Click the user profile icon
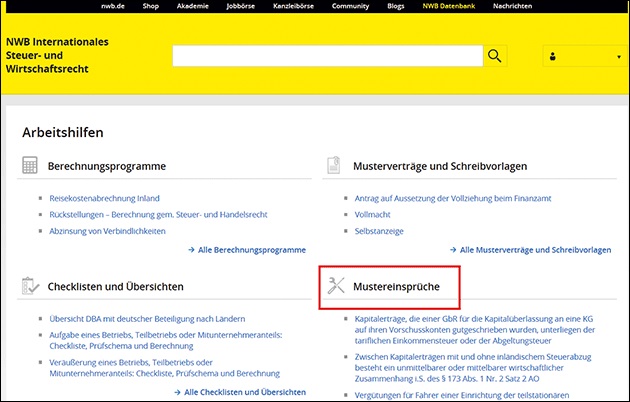This screenshot has width=630, height=402. 552,57
